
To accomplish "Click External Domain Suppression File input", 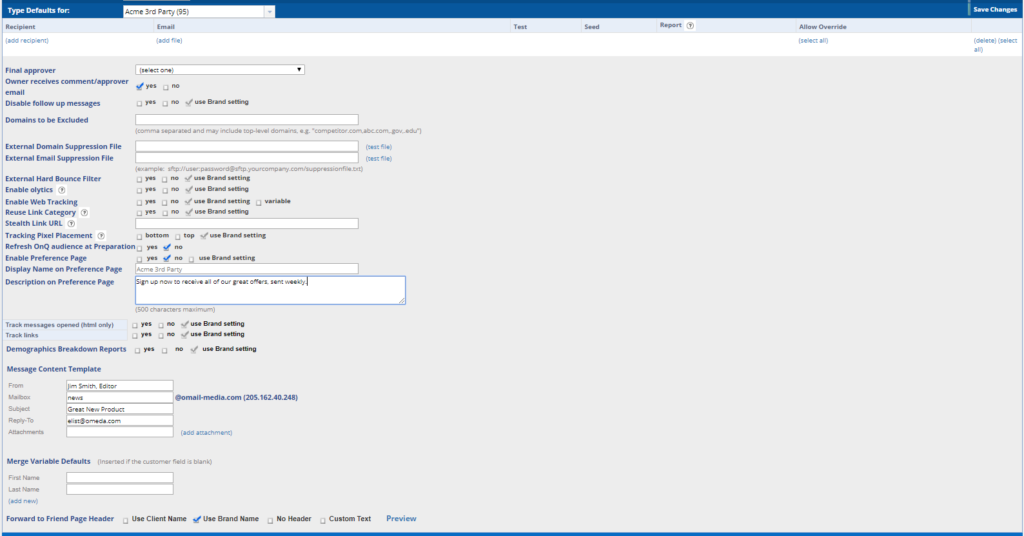I will click(x=247, y=146).
